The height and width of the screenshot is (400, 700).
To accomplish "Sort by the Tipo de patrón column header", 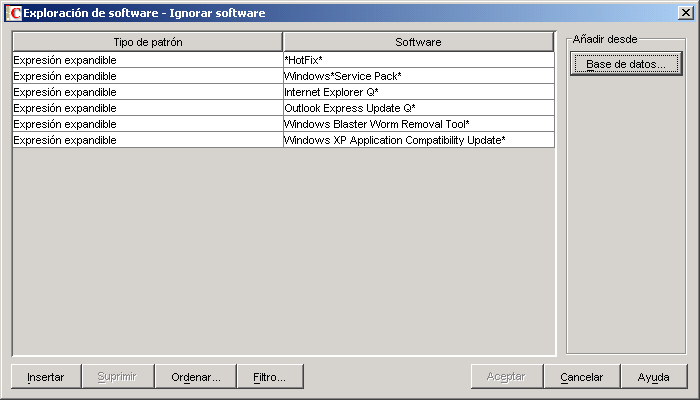I will 148,42.
